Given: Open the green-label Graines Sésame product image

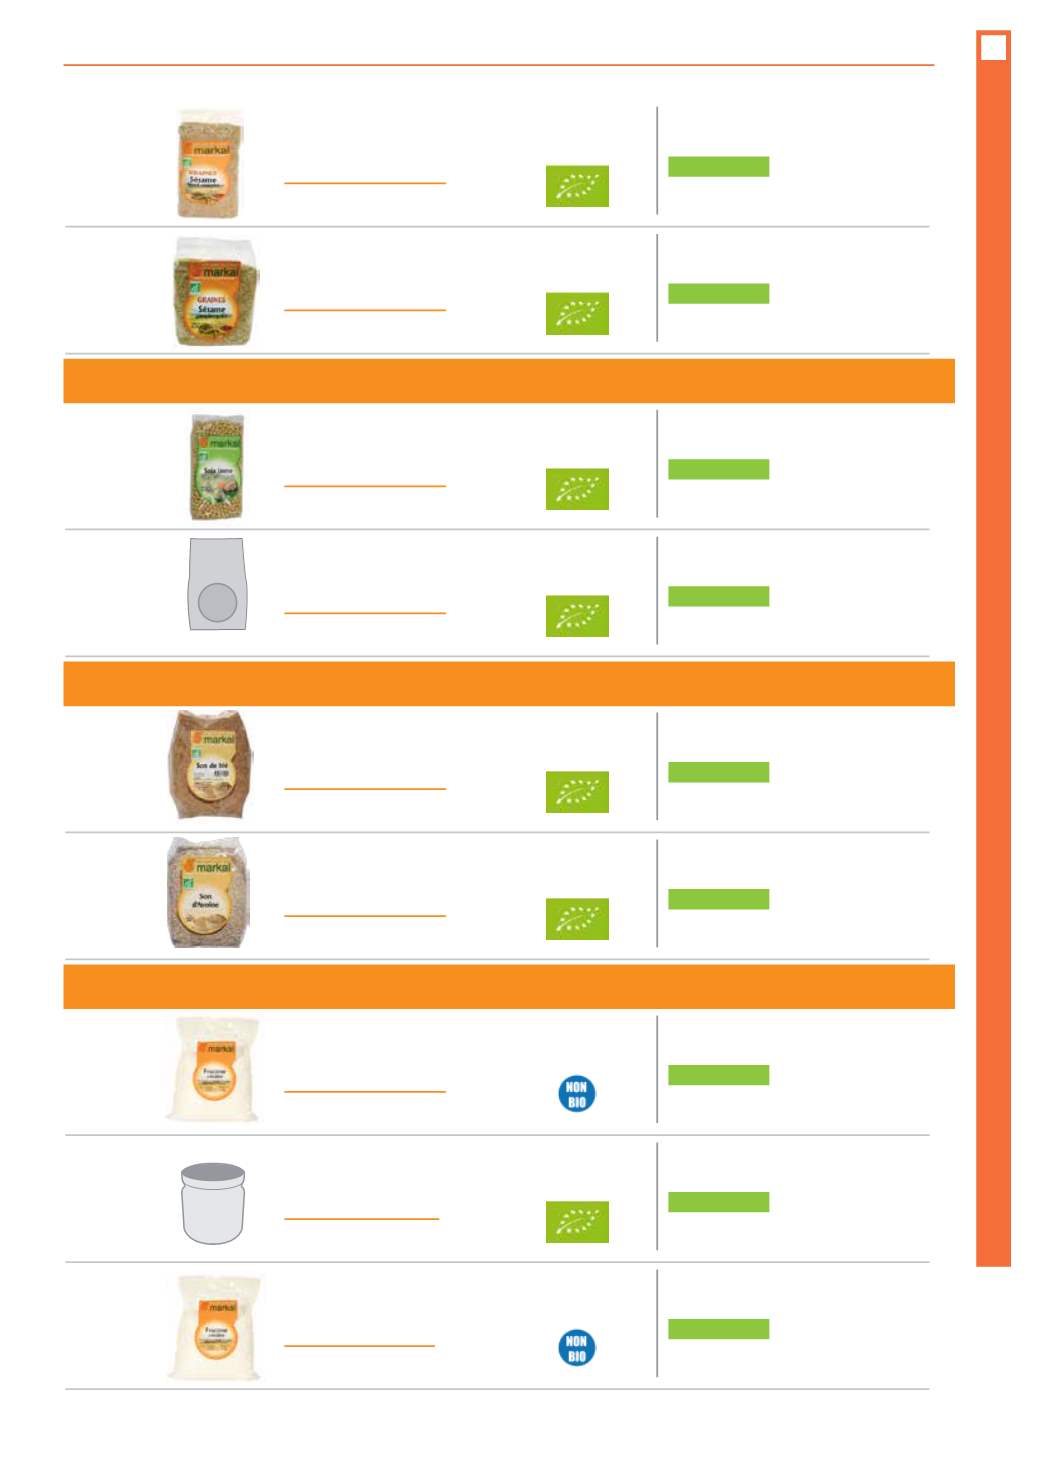Looking at the screenshot, I should tap(214, 292).
